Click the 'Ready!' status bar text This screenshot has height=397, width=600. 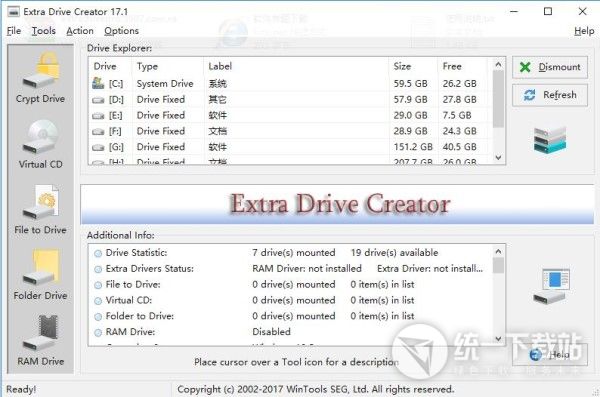tap(21, 390)
